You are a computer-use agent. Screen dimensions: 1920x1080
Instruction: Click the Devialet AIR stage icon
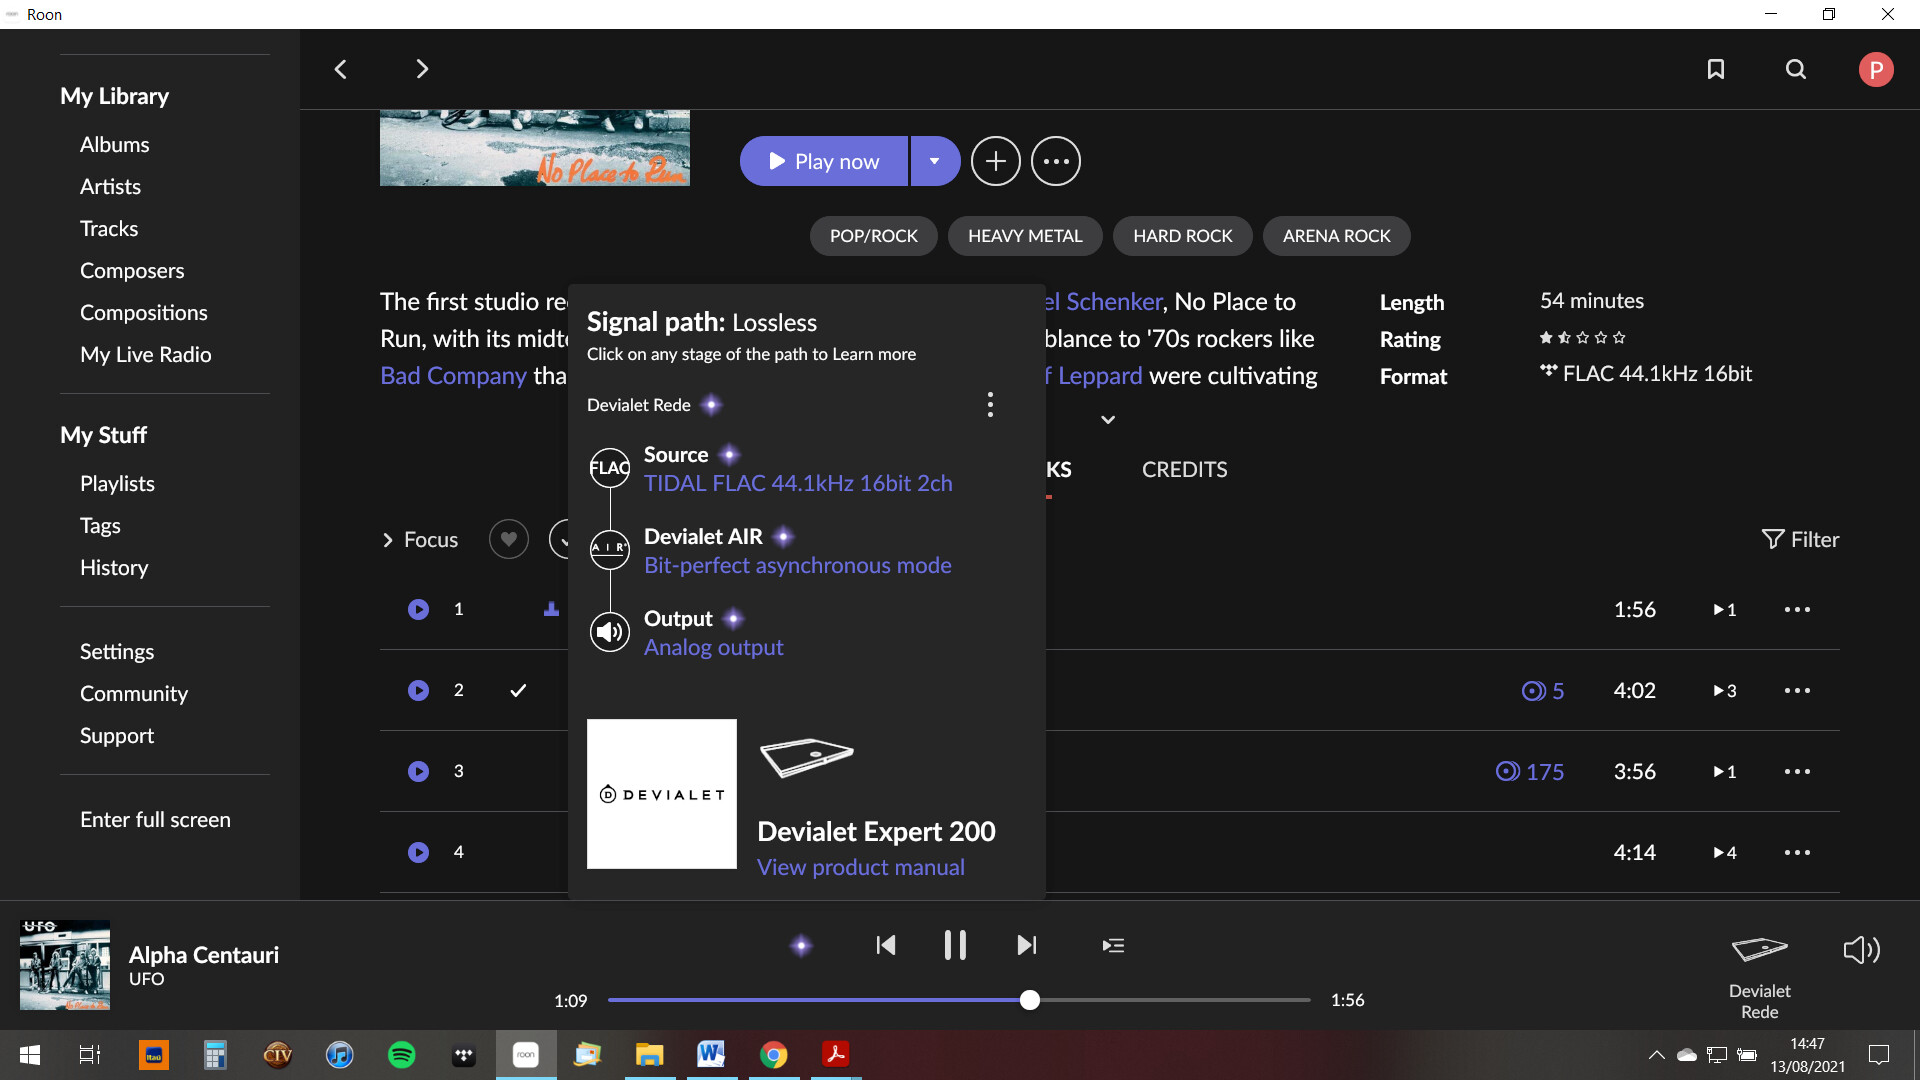[x=610, y=549]
